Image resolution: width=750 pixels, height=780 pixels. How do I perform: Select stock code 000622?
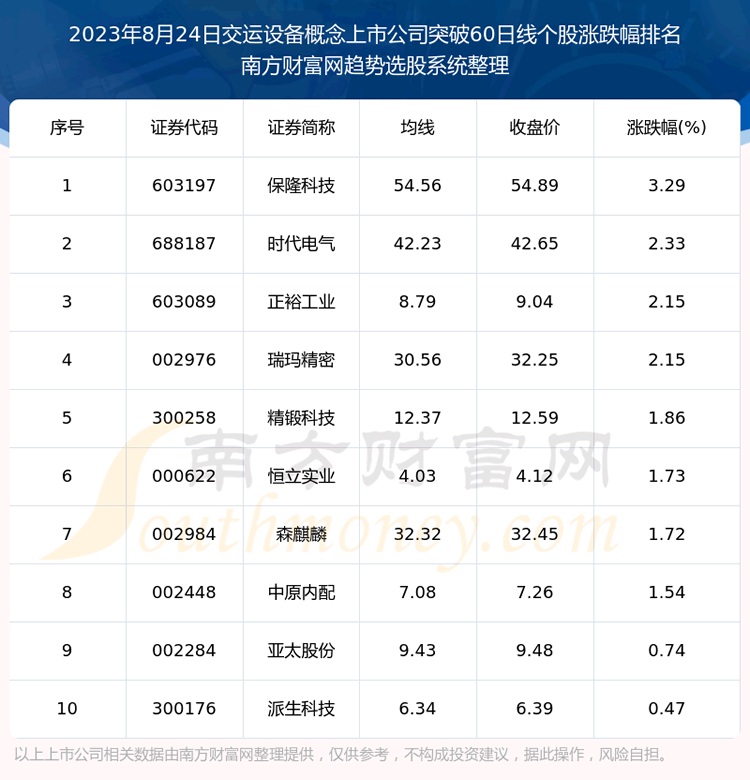(184, 476)
